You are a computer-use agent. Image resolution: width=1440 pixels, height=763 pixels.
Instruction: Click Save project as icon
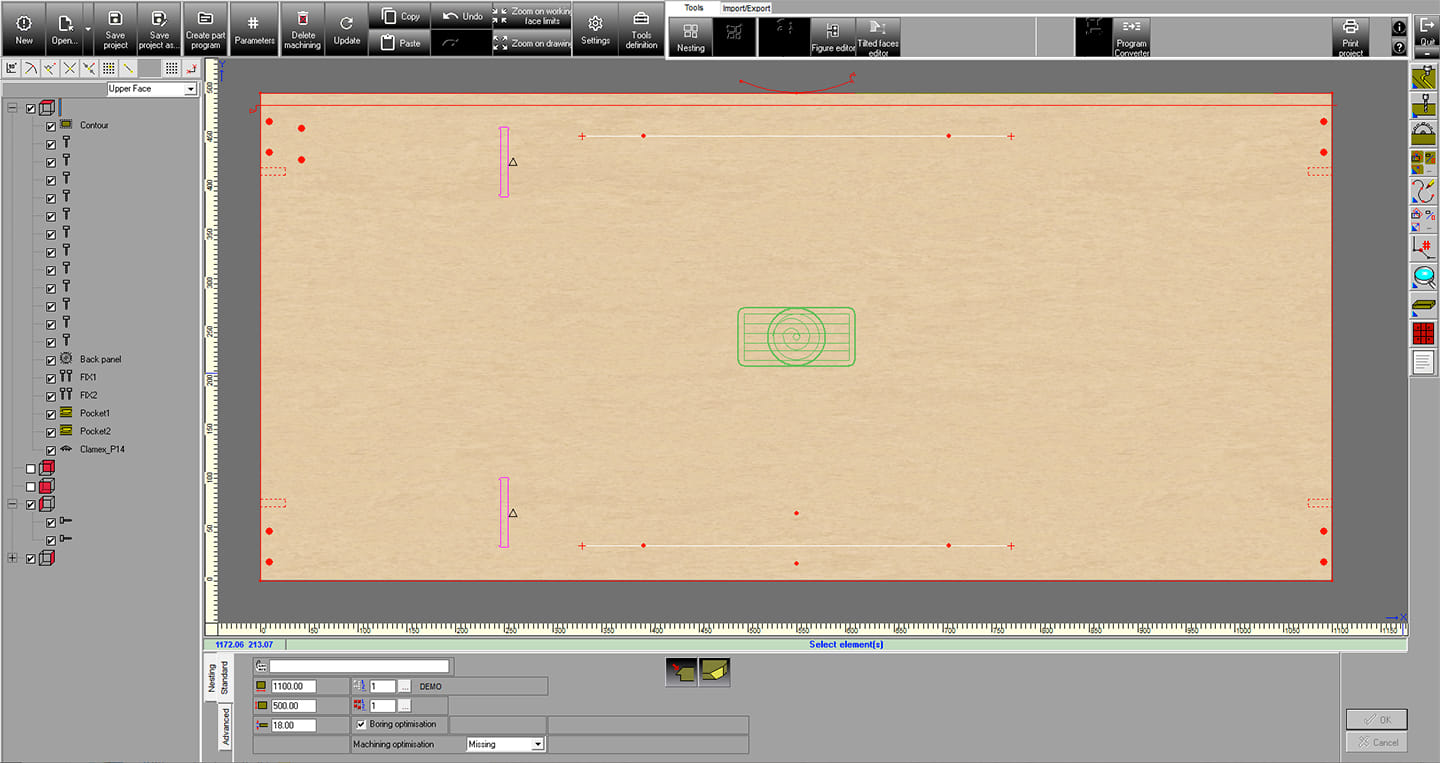pos(159,29)
